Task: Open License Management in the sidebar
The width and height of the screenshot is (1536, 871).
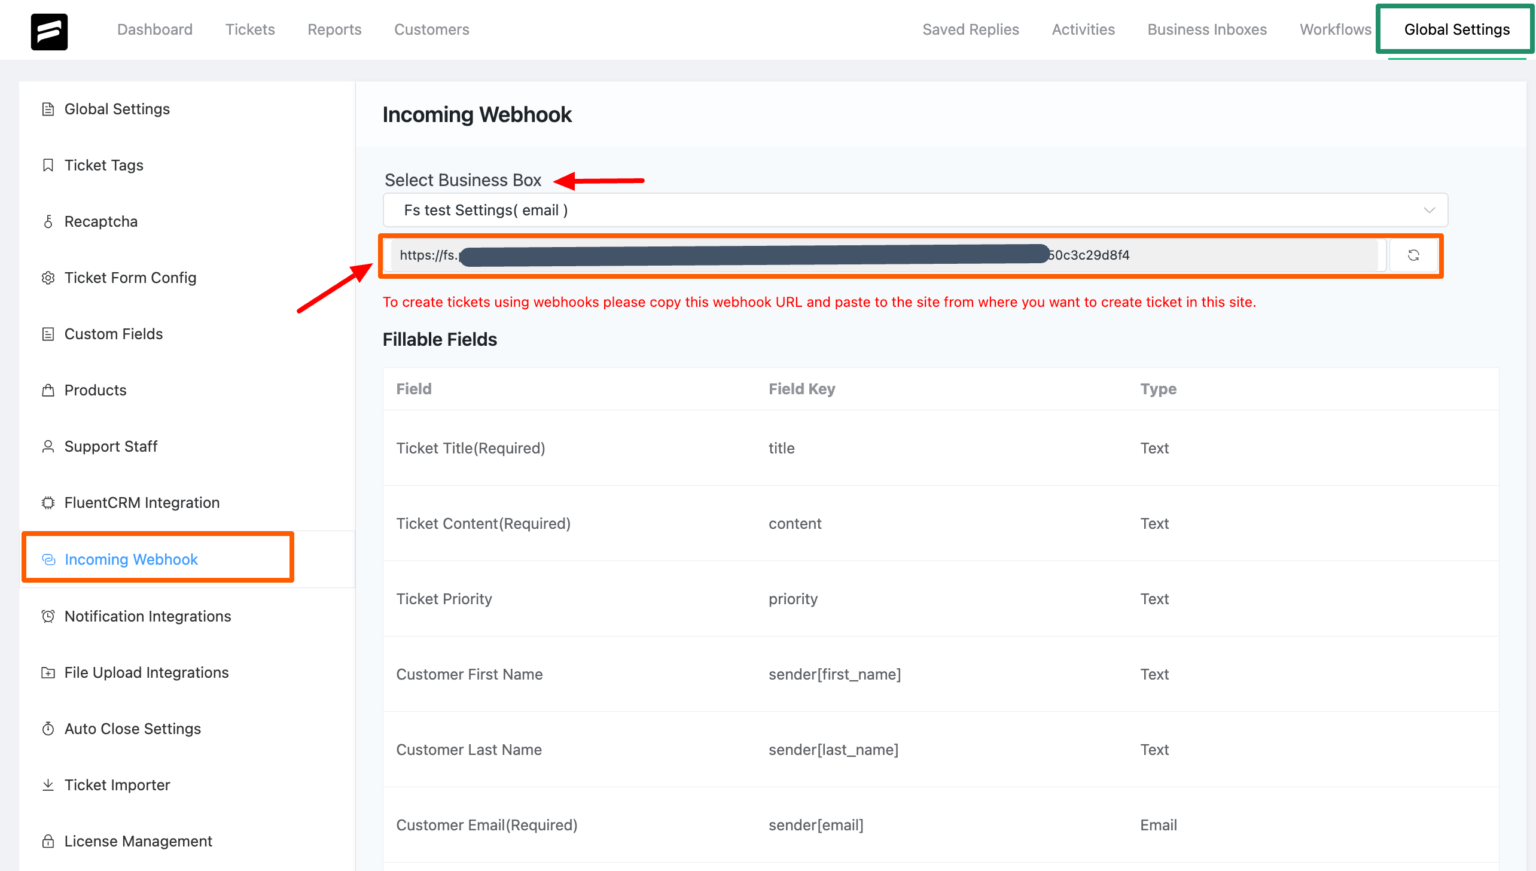Action: click(x=138, y=841)
